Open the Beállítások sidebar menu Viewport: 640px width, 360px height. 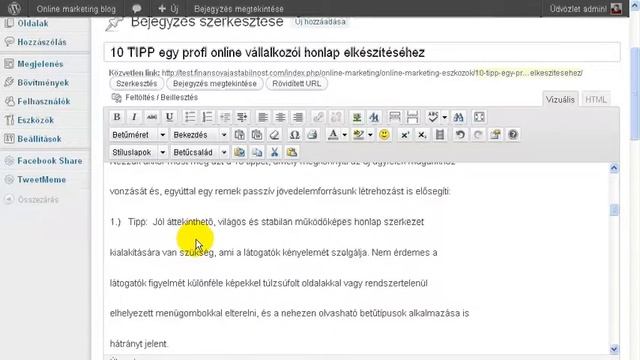[x=39, y=139]
